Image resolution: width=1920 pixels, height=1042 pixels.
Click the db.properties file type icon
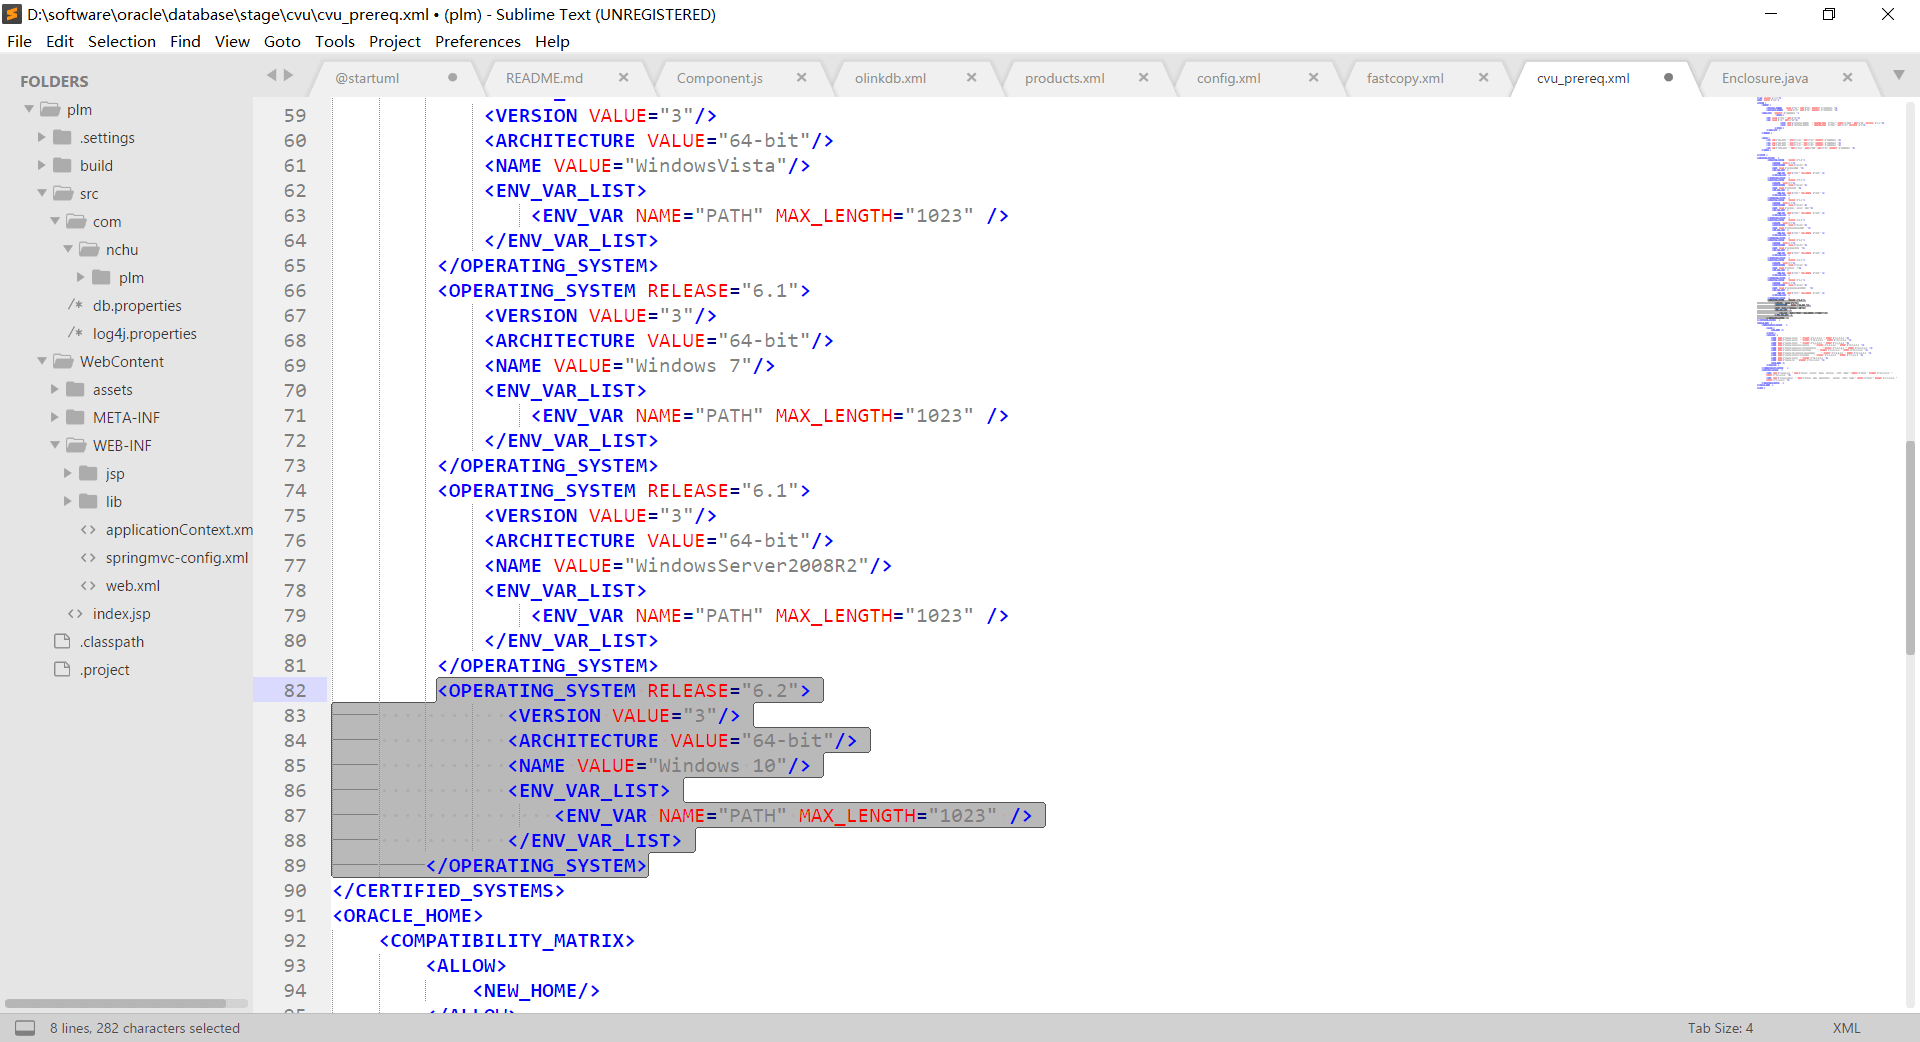pyautogui.click(x=75, y=305)
